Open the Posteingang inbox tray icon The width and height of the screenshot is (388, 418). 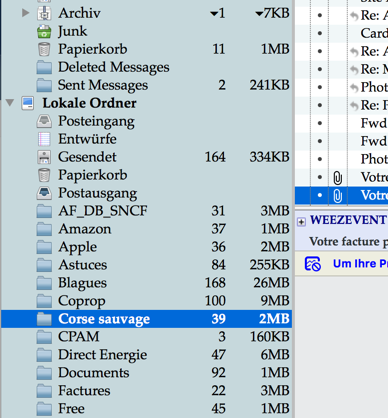44,121
